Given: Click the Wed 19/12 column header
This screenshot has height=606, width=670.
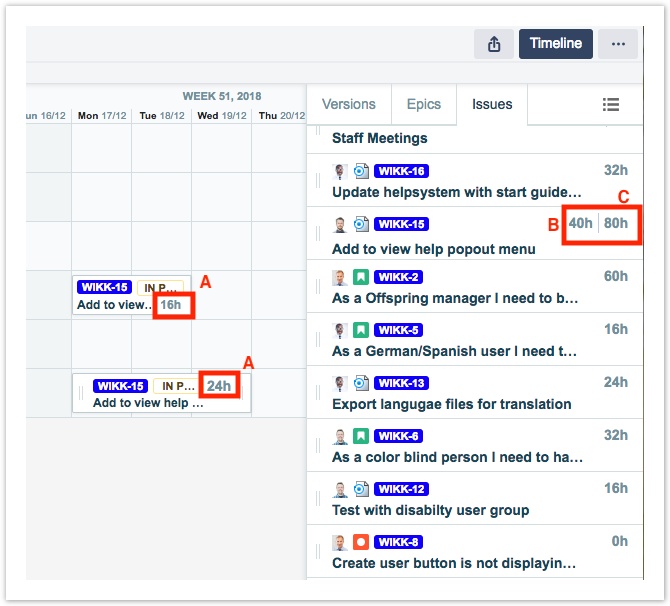Looking at the screenshot, I should point(222,116).
